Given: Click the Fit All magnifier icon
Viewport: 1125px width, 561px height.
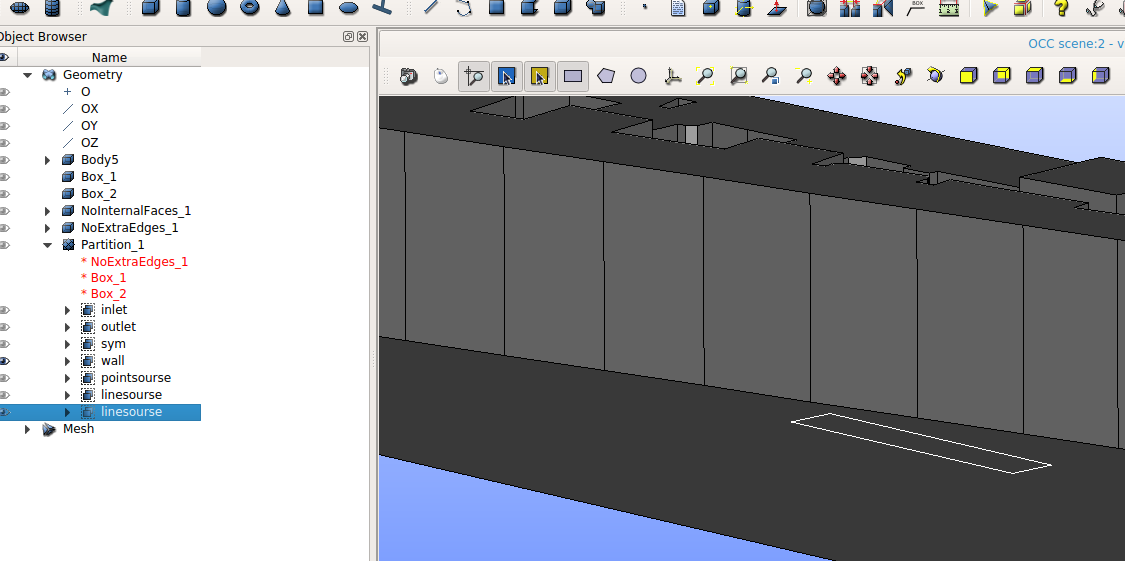Looking at the screenshot, I should (705, 76).
